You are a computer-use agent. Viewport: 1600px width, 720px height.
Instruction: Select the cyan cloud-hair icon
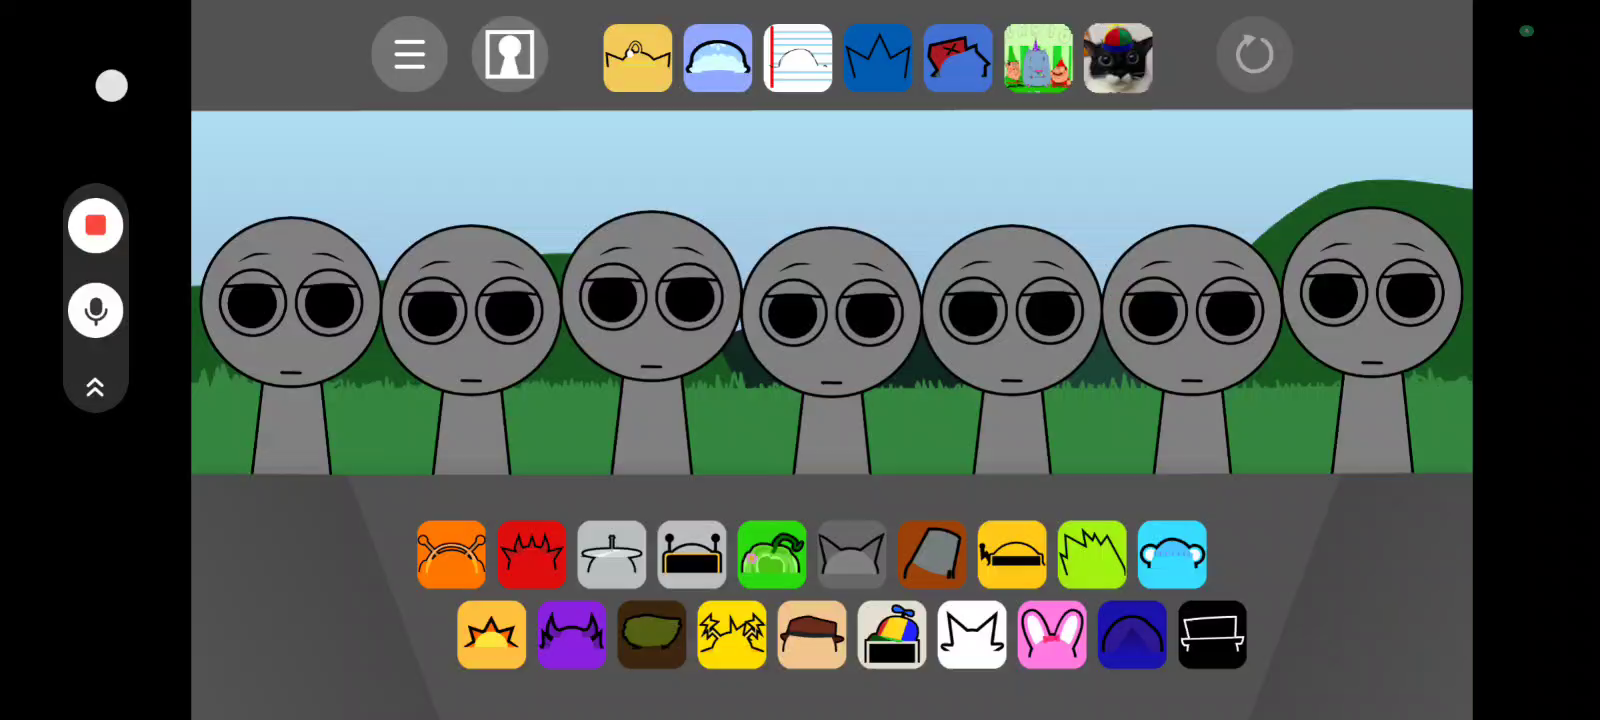pyautogui.click(x=1171, y=555)
